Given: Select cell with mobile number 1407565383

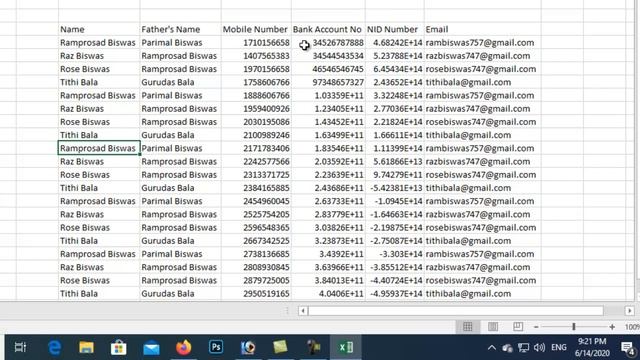Looking at the screenshot, I should pos(256,56).
